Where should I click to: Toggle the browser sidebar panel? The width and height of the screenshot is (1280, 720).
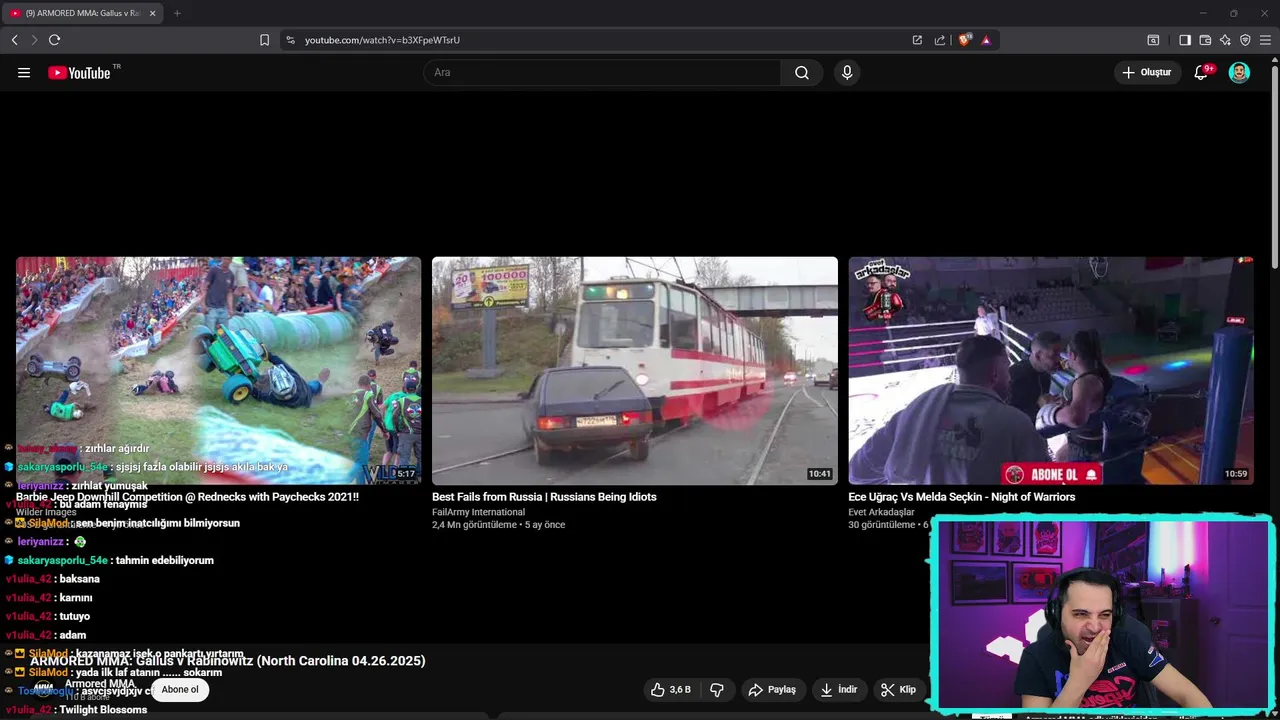tap(1185, 40)
